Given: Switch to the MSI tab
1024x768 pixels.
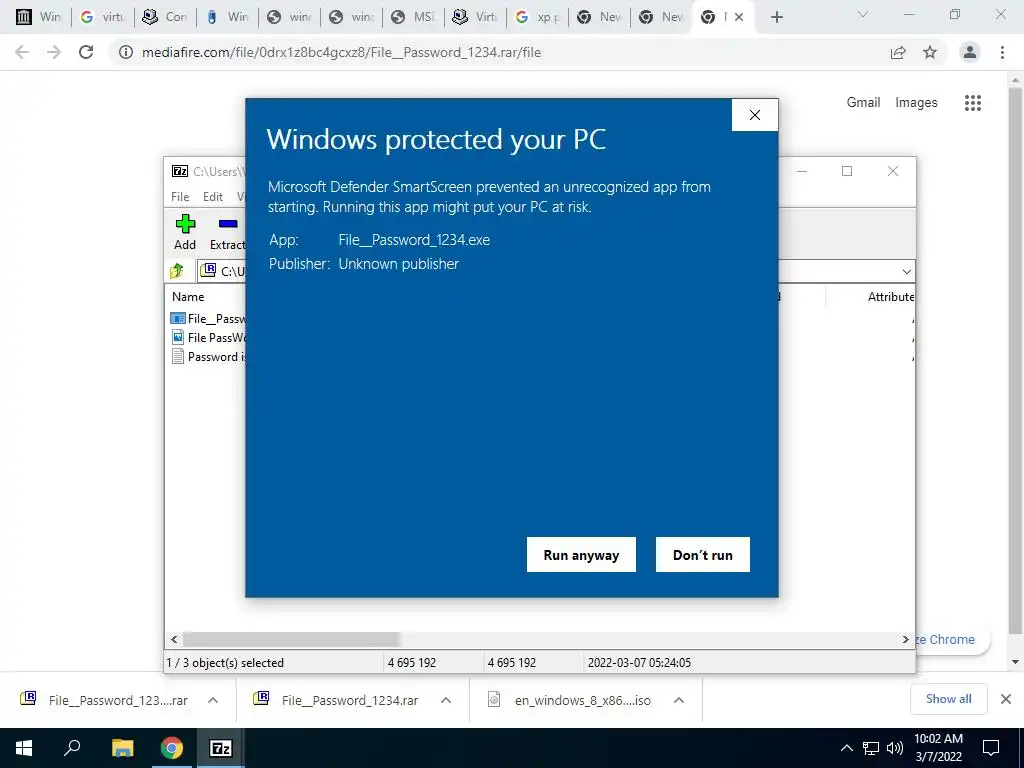Looking at the screenshot, I should pos(413,17).
